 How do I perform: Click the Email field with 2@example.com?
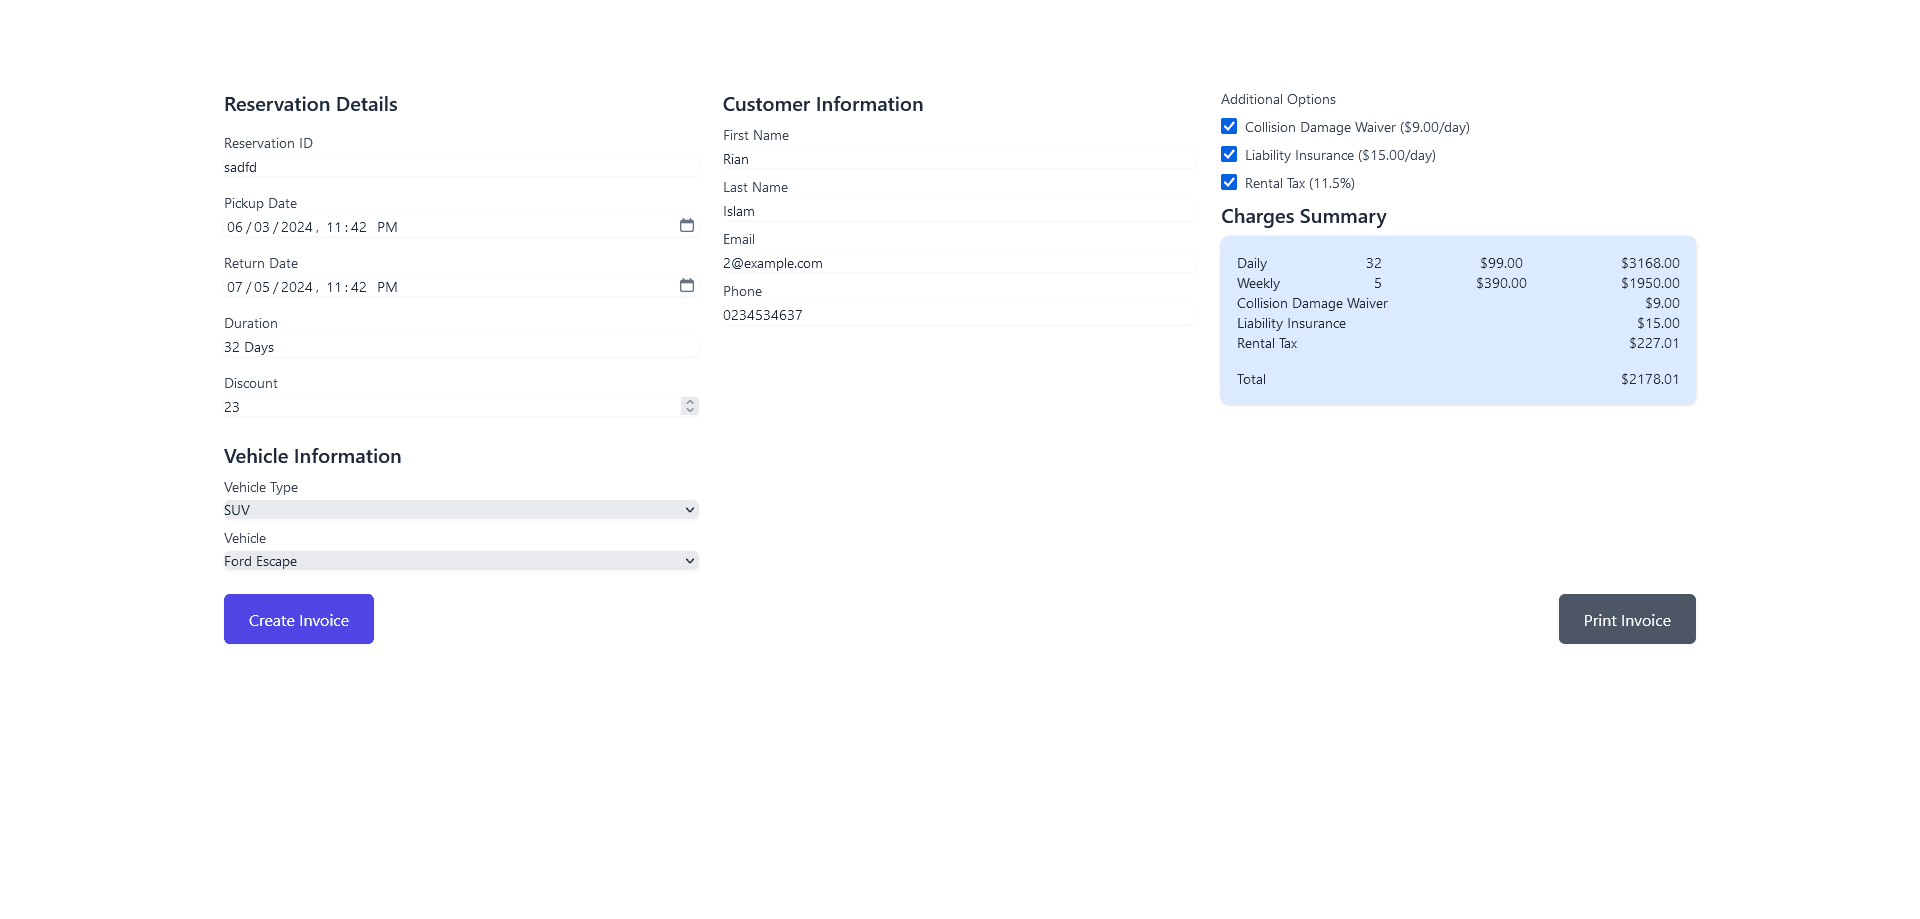point(960,263)
